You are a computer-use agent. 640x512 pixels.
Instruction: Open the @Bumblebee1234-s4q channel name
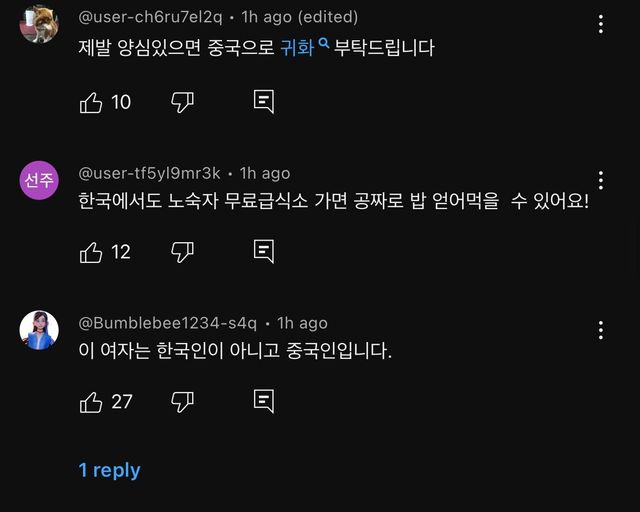coord(167,323)
